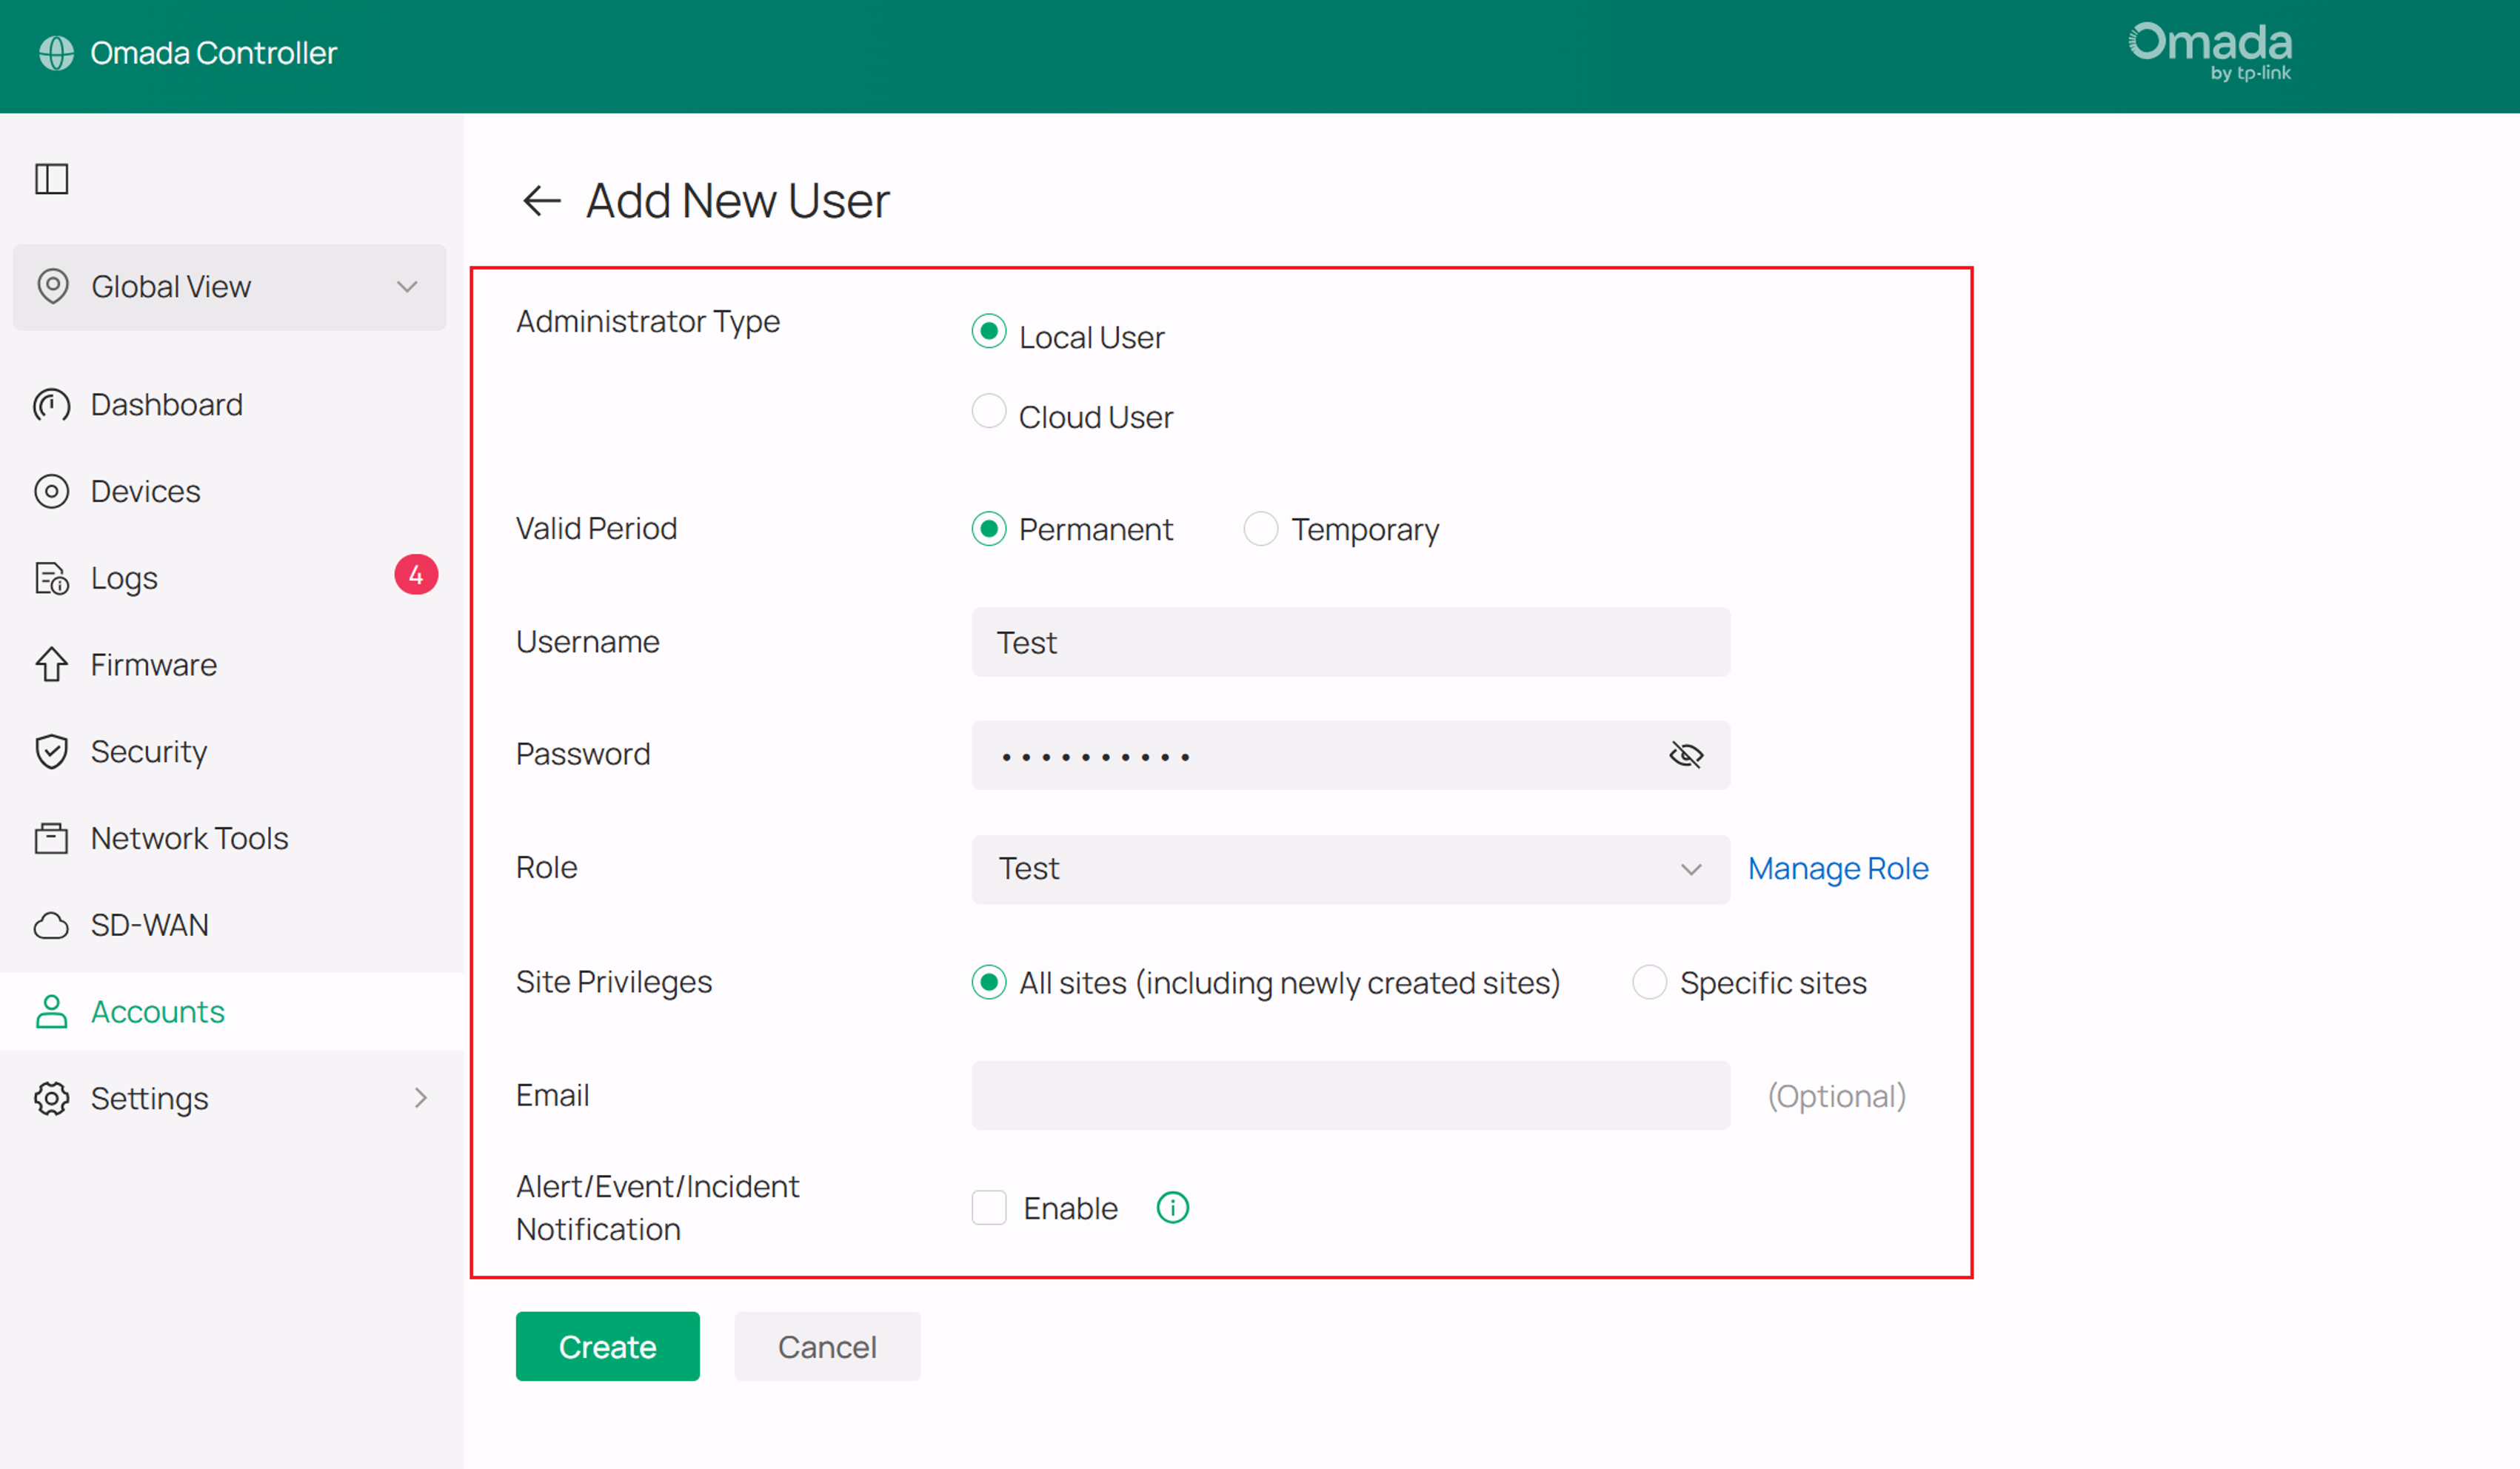Viewport: 2520px width, 1469px height.
Task: Open the Manage Role link
Action: click(1839, 869)
